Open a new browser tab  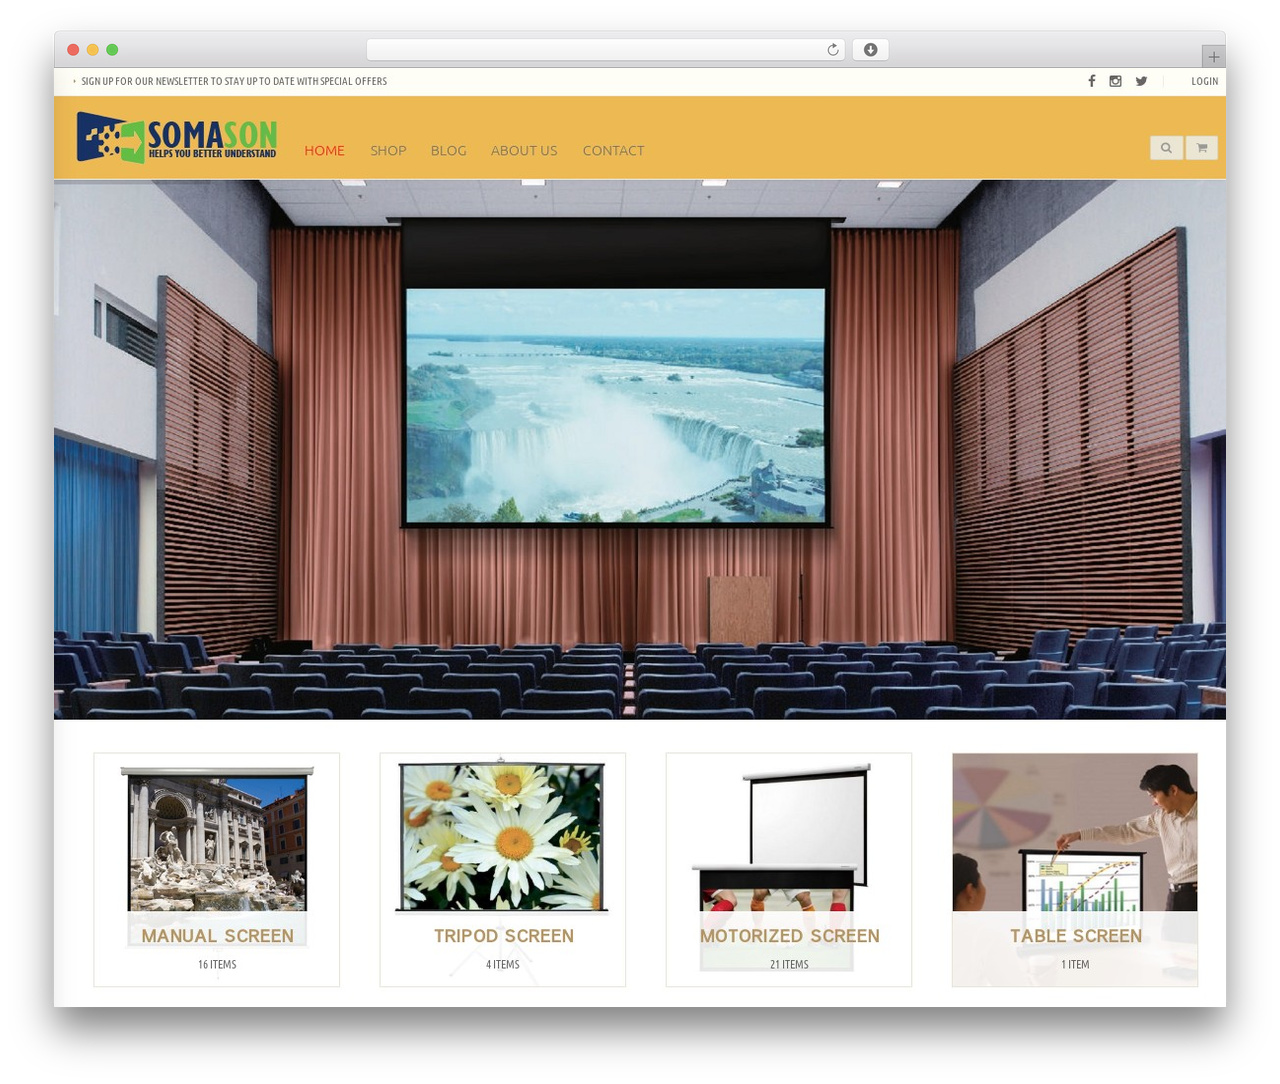tap(1213, 57)
